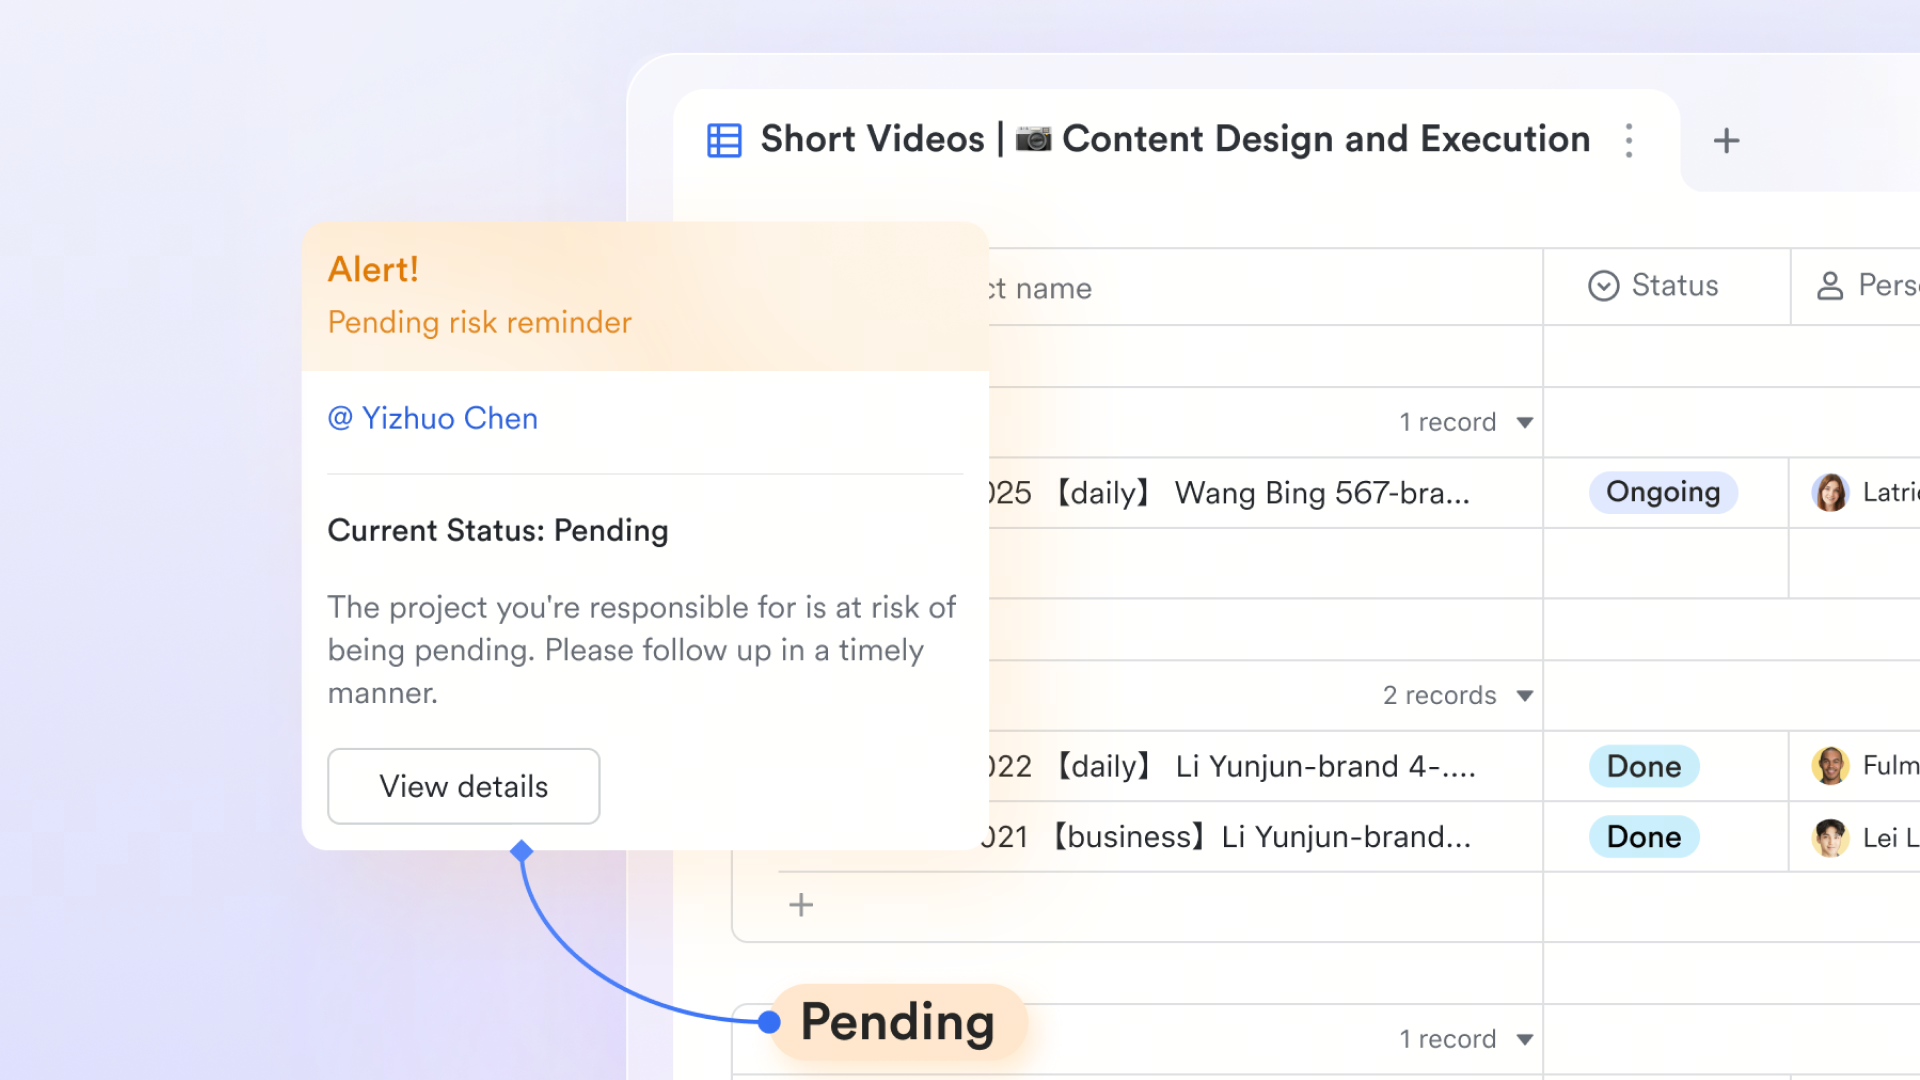The image size is (1920, 1080).
Task: Click the Ongoing status tag
Action: (x=1663, y=492)
